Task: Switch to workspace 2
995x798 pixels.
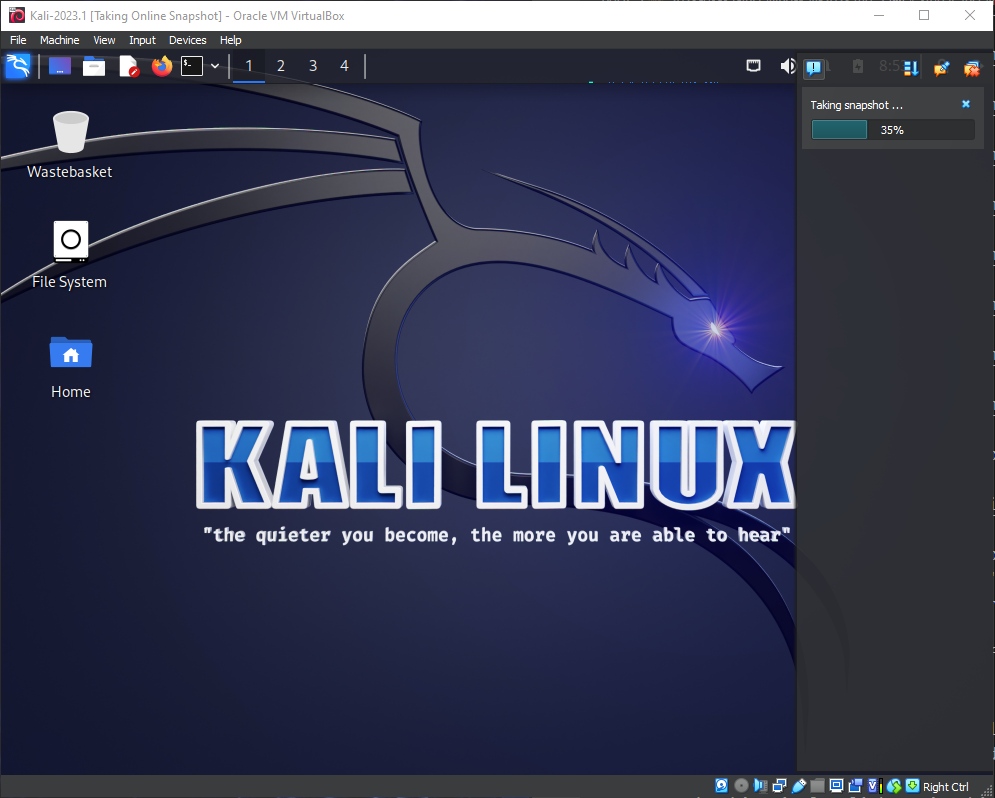Action: pos(280,66)
